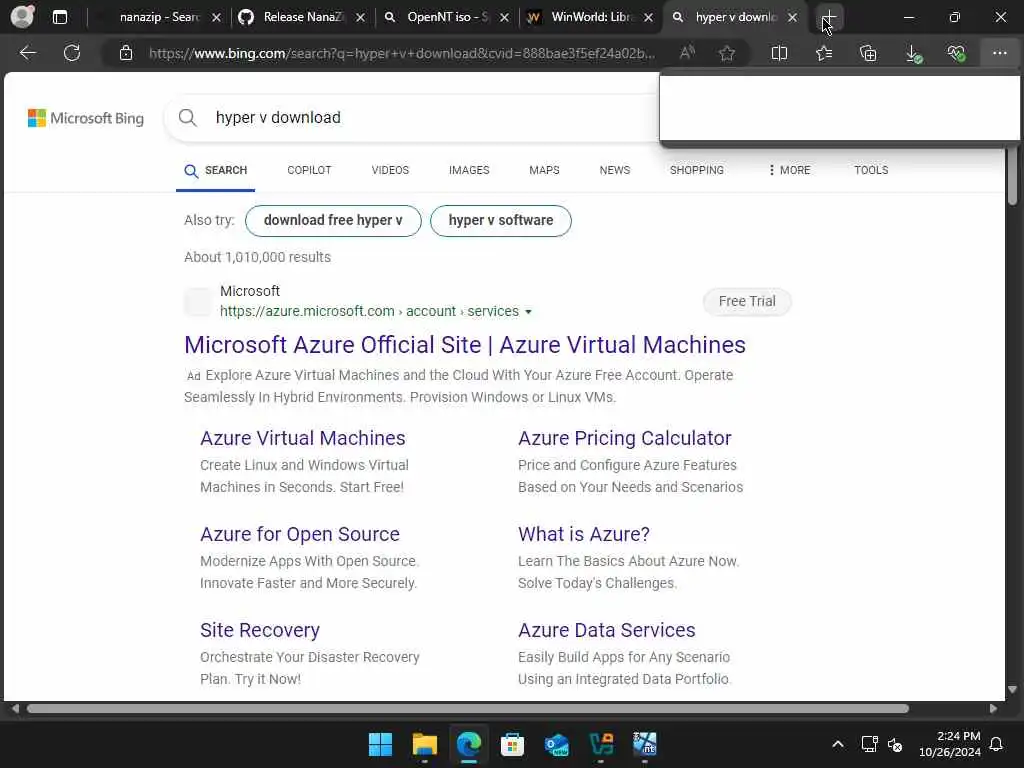Open Azure Data Services link
Viewport: 1024px width, 768px height.
607,630
